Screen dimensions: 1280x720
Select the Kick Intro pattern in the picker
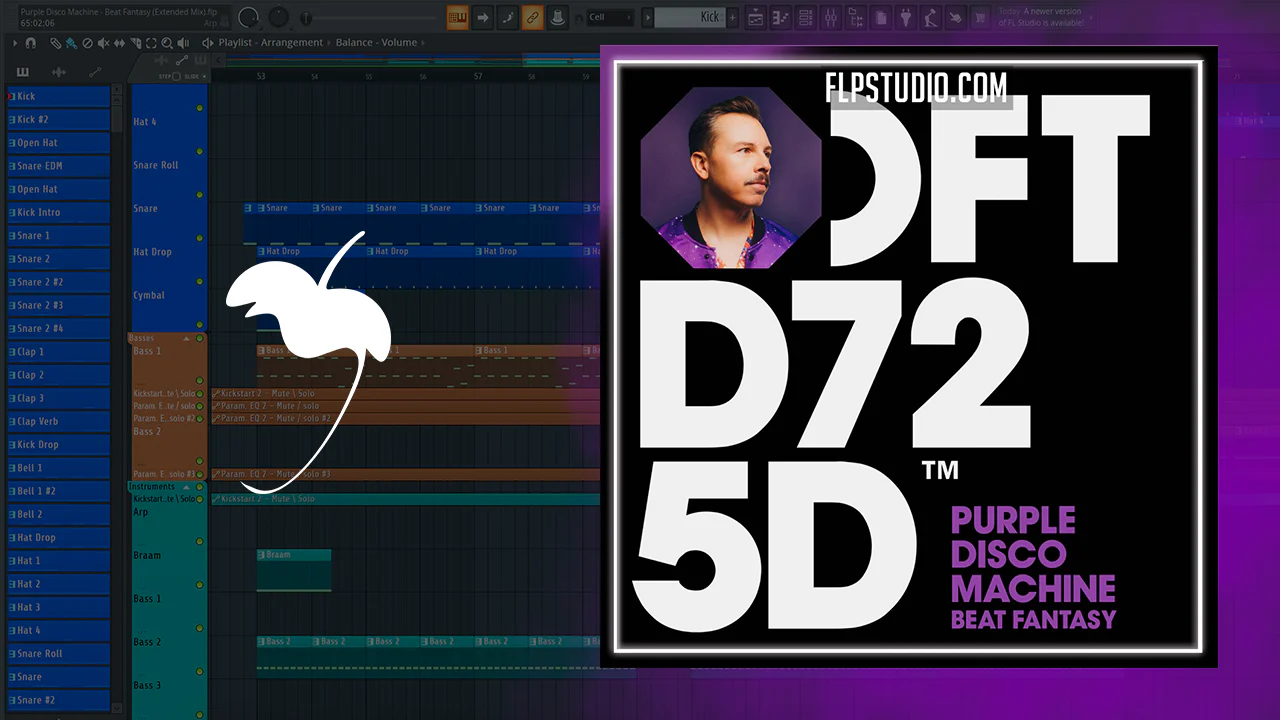click(58, 212)
